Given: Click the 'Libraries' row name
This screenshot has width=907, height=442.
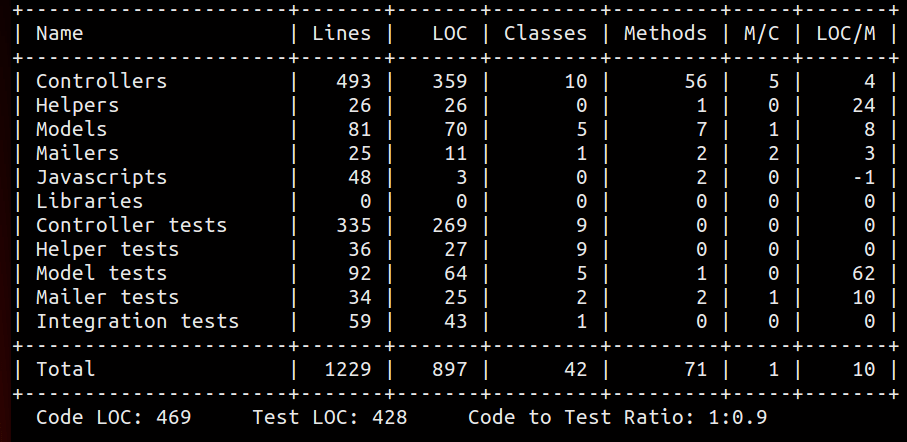Looking at the screenshot, I should tap(89, 201).
